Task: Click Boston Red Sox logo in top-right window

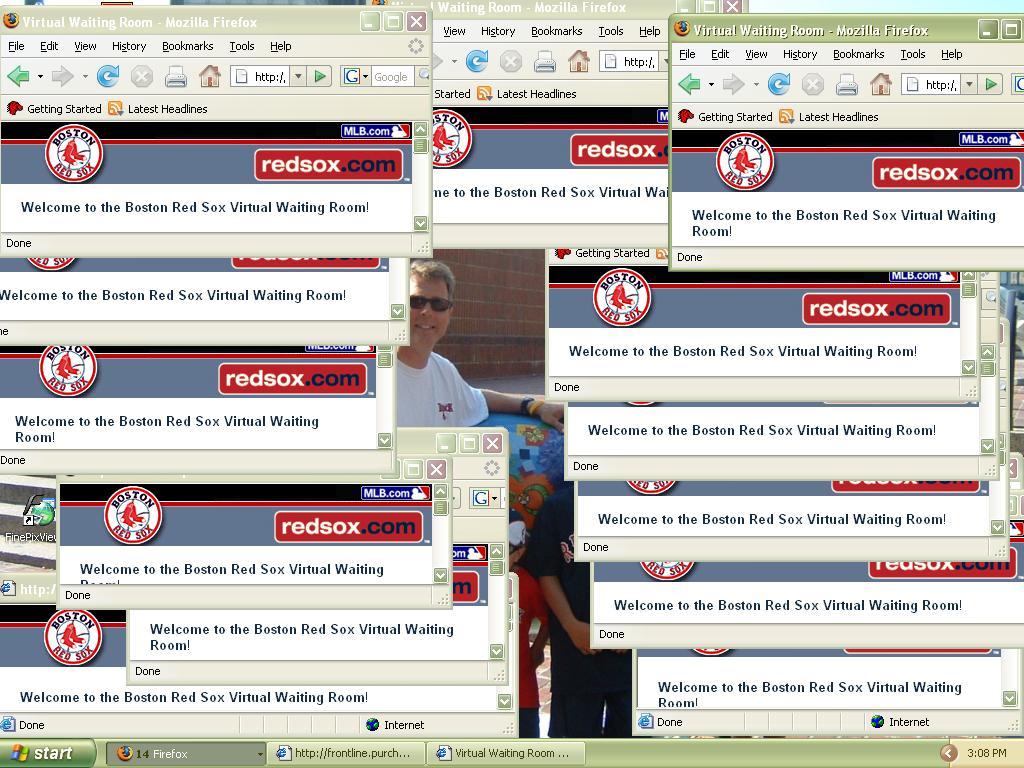Action: point(745,163)
